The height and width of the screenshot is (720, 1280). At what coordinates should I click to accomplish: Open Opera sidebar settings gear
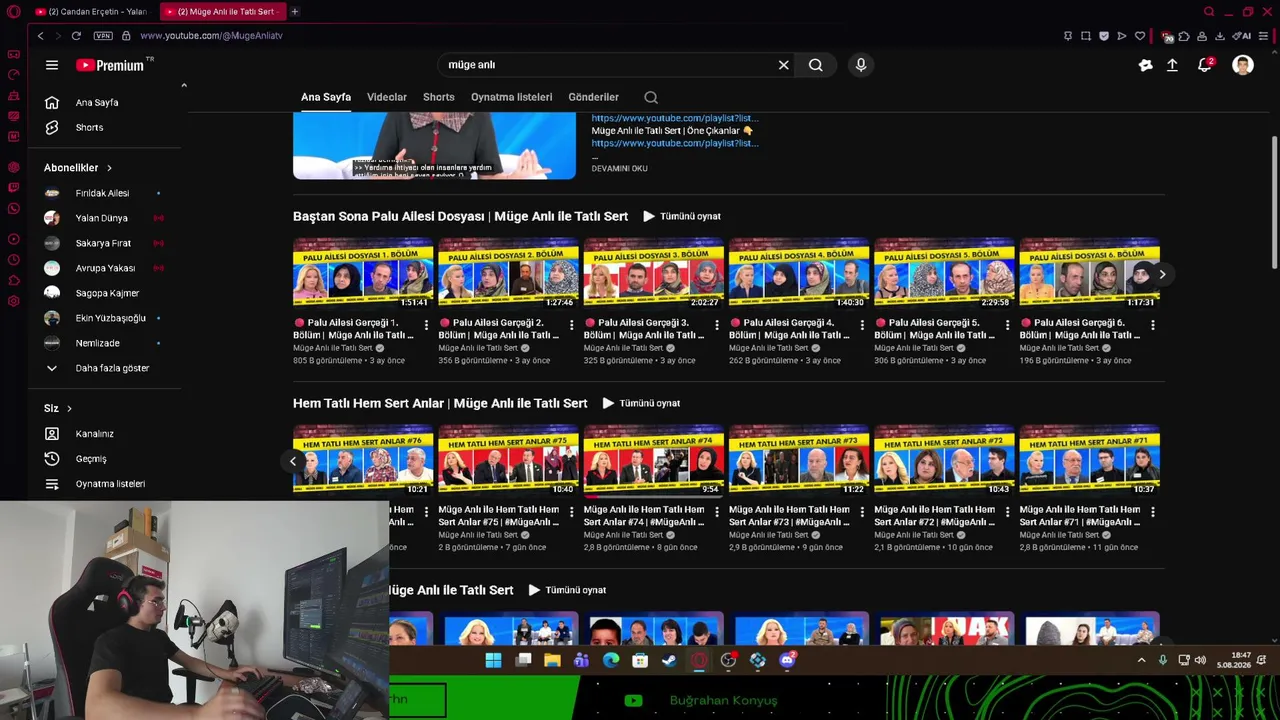point(14,301)
